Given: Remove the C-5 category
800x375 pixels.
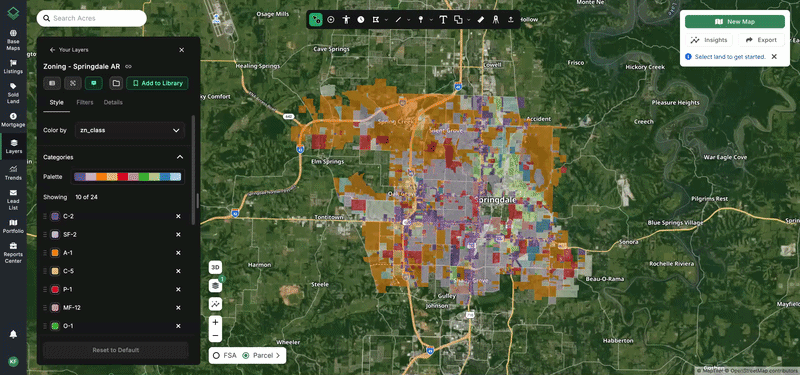Looking at the screenshot, I should [x=178, y=271].
